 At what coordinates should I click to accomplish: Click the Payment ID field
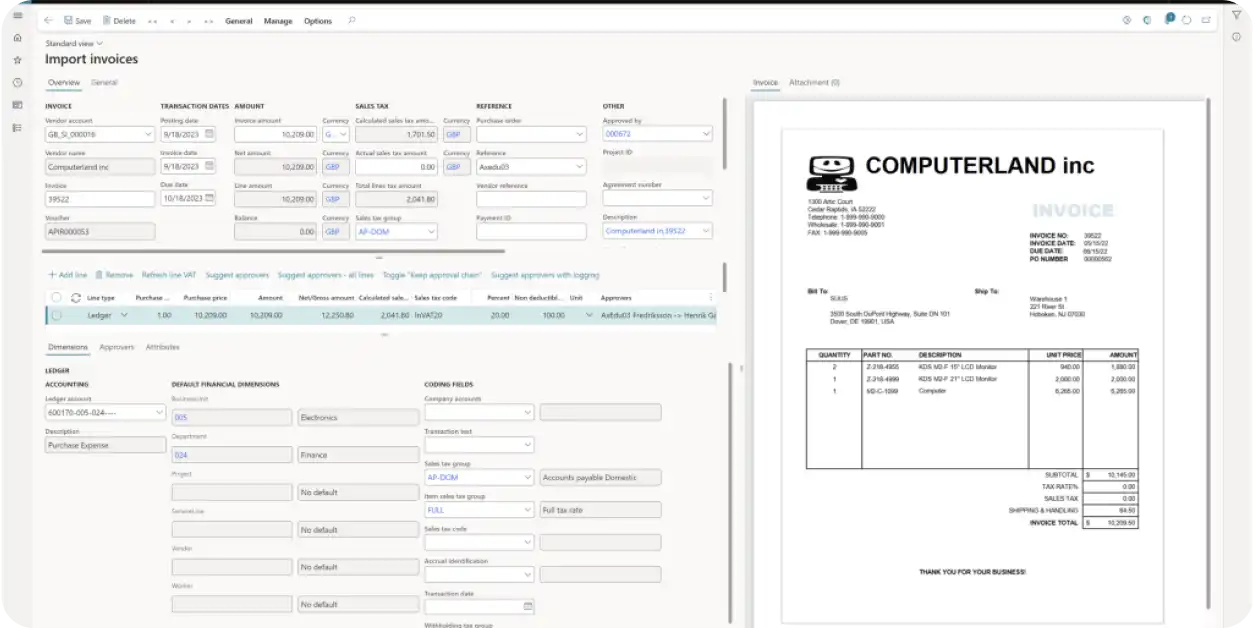[x=531, y=231]
